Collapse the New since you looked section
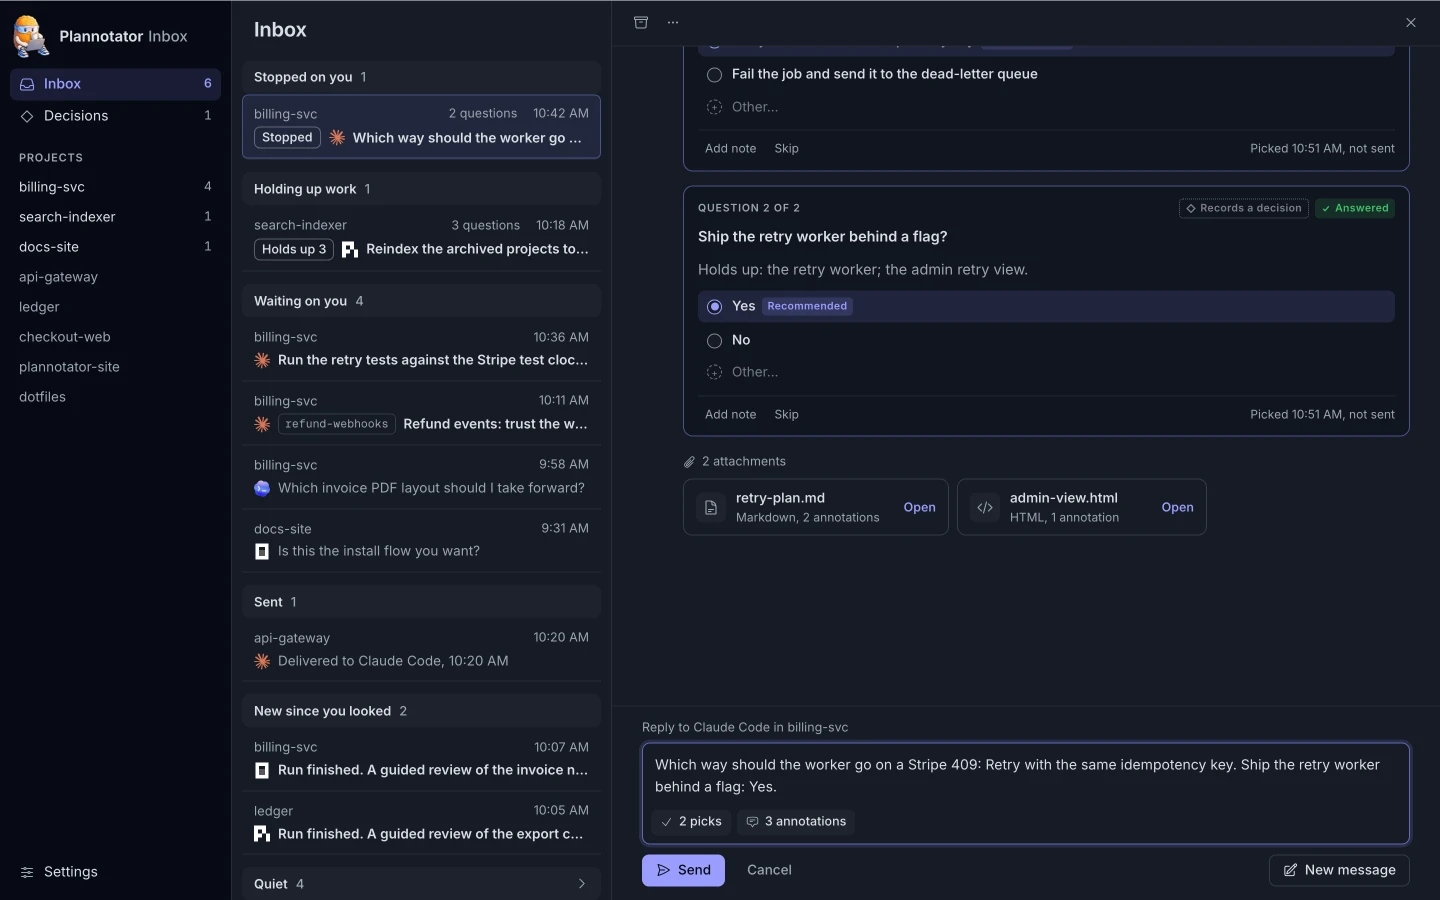Viewport: 1440px width, 900px height. [x=421, y=711]
